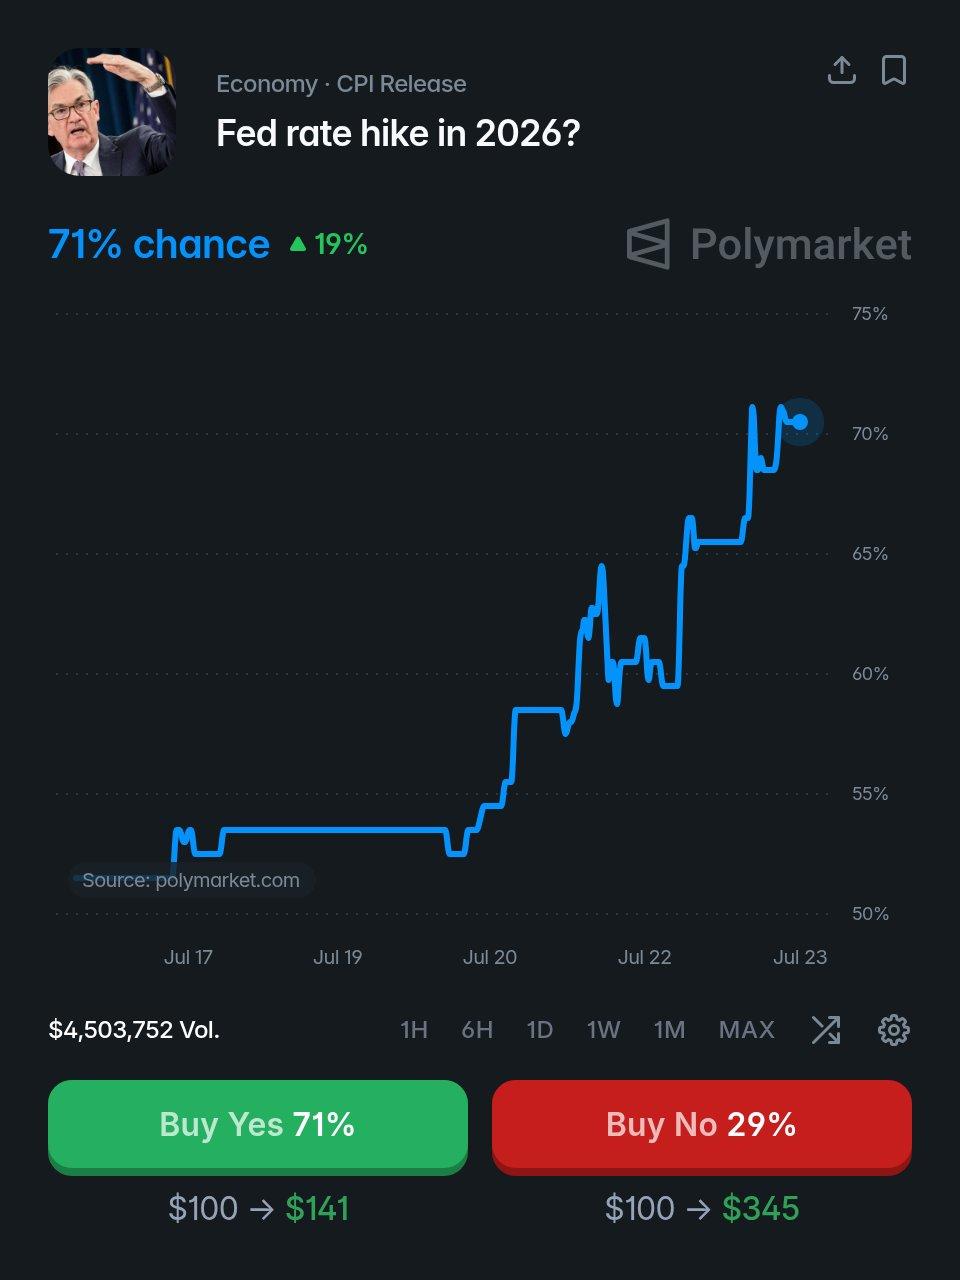The height and width of the screenshot is (1280, 960).
Task: Bookmark this market
Action: 894,70
